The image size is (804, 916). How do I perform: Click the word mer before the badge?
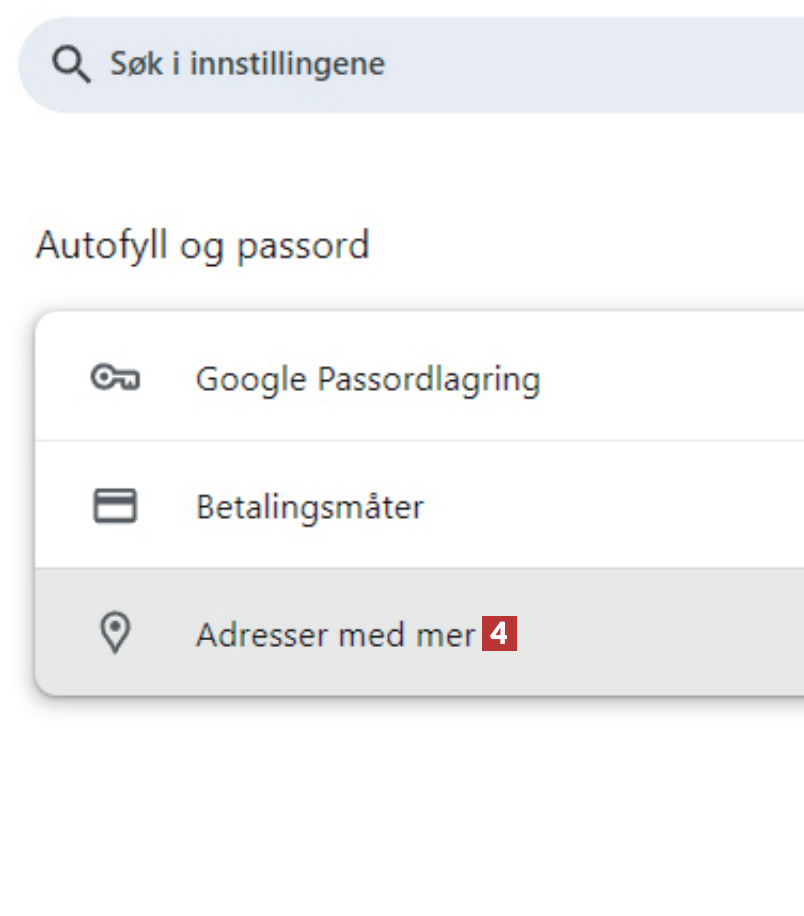coord(447,635)
